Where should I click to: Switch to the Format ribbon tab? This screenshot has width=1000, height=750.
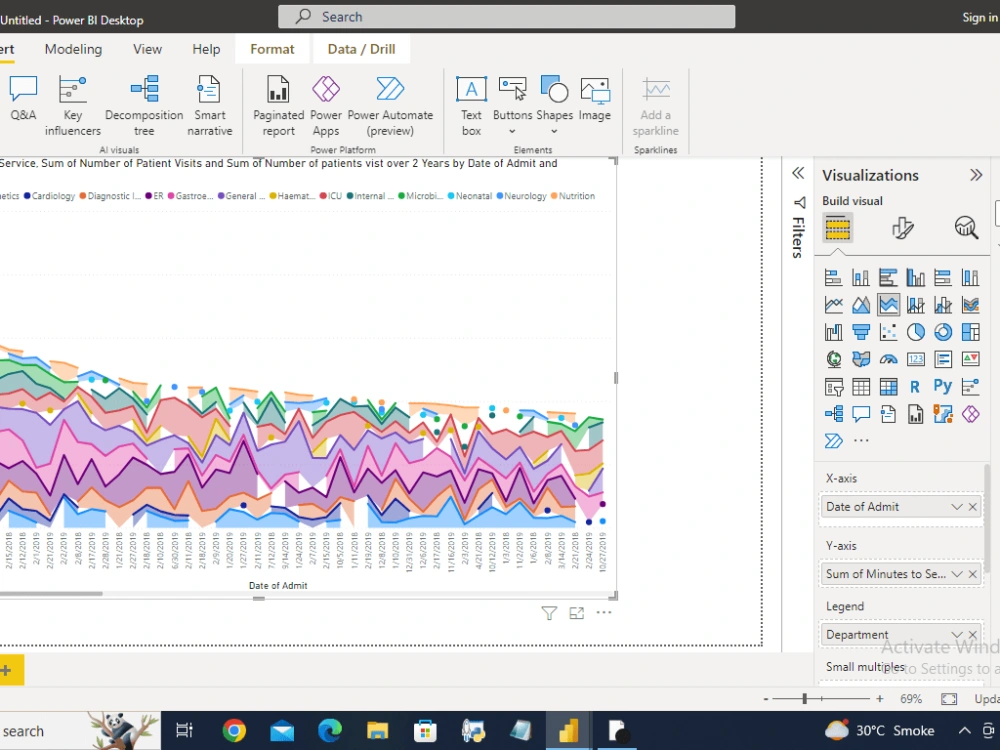coord(272,49)
